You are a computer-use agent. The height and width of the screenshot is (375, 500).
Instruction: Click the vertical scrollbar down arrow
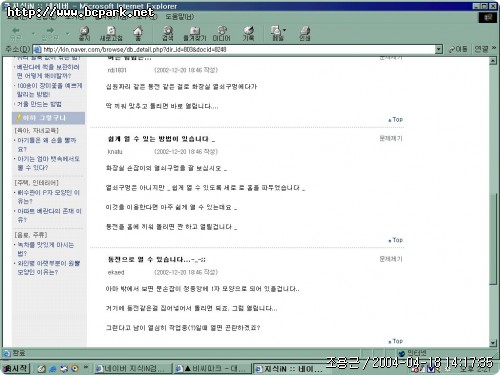[x=493, y=343]
